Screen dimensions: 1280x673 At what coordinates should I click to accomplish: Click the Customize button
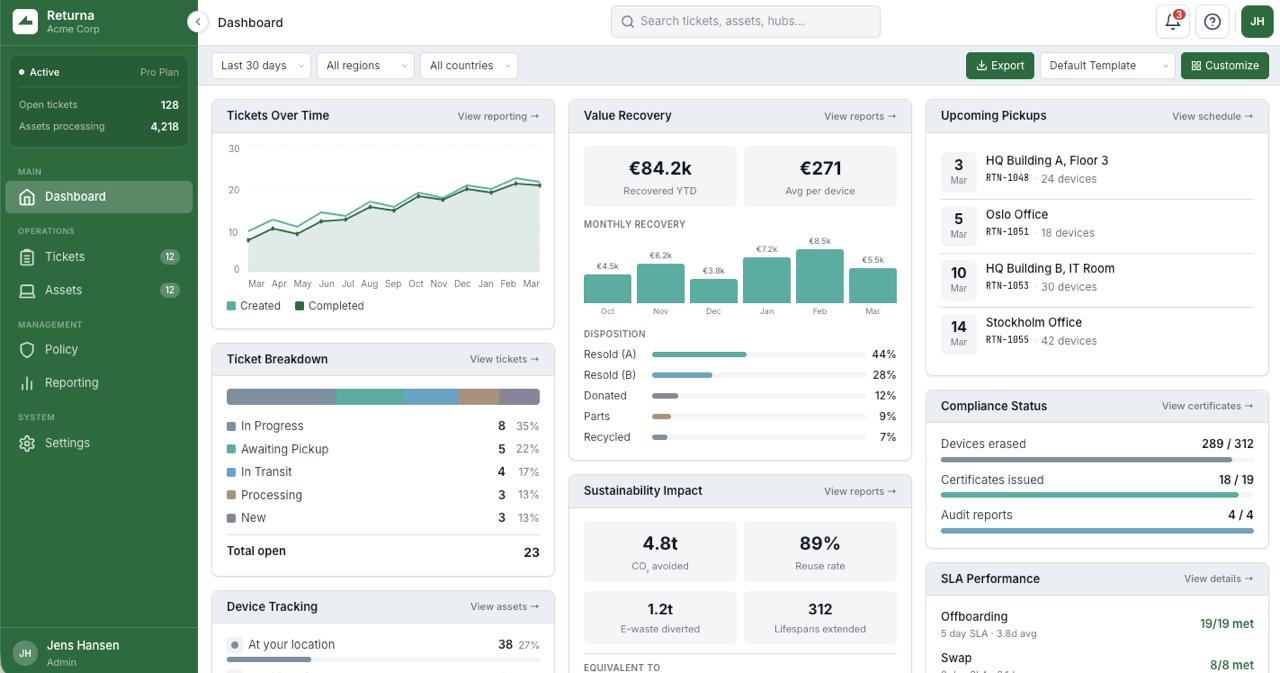click(1224, 66)
